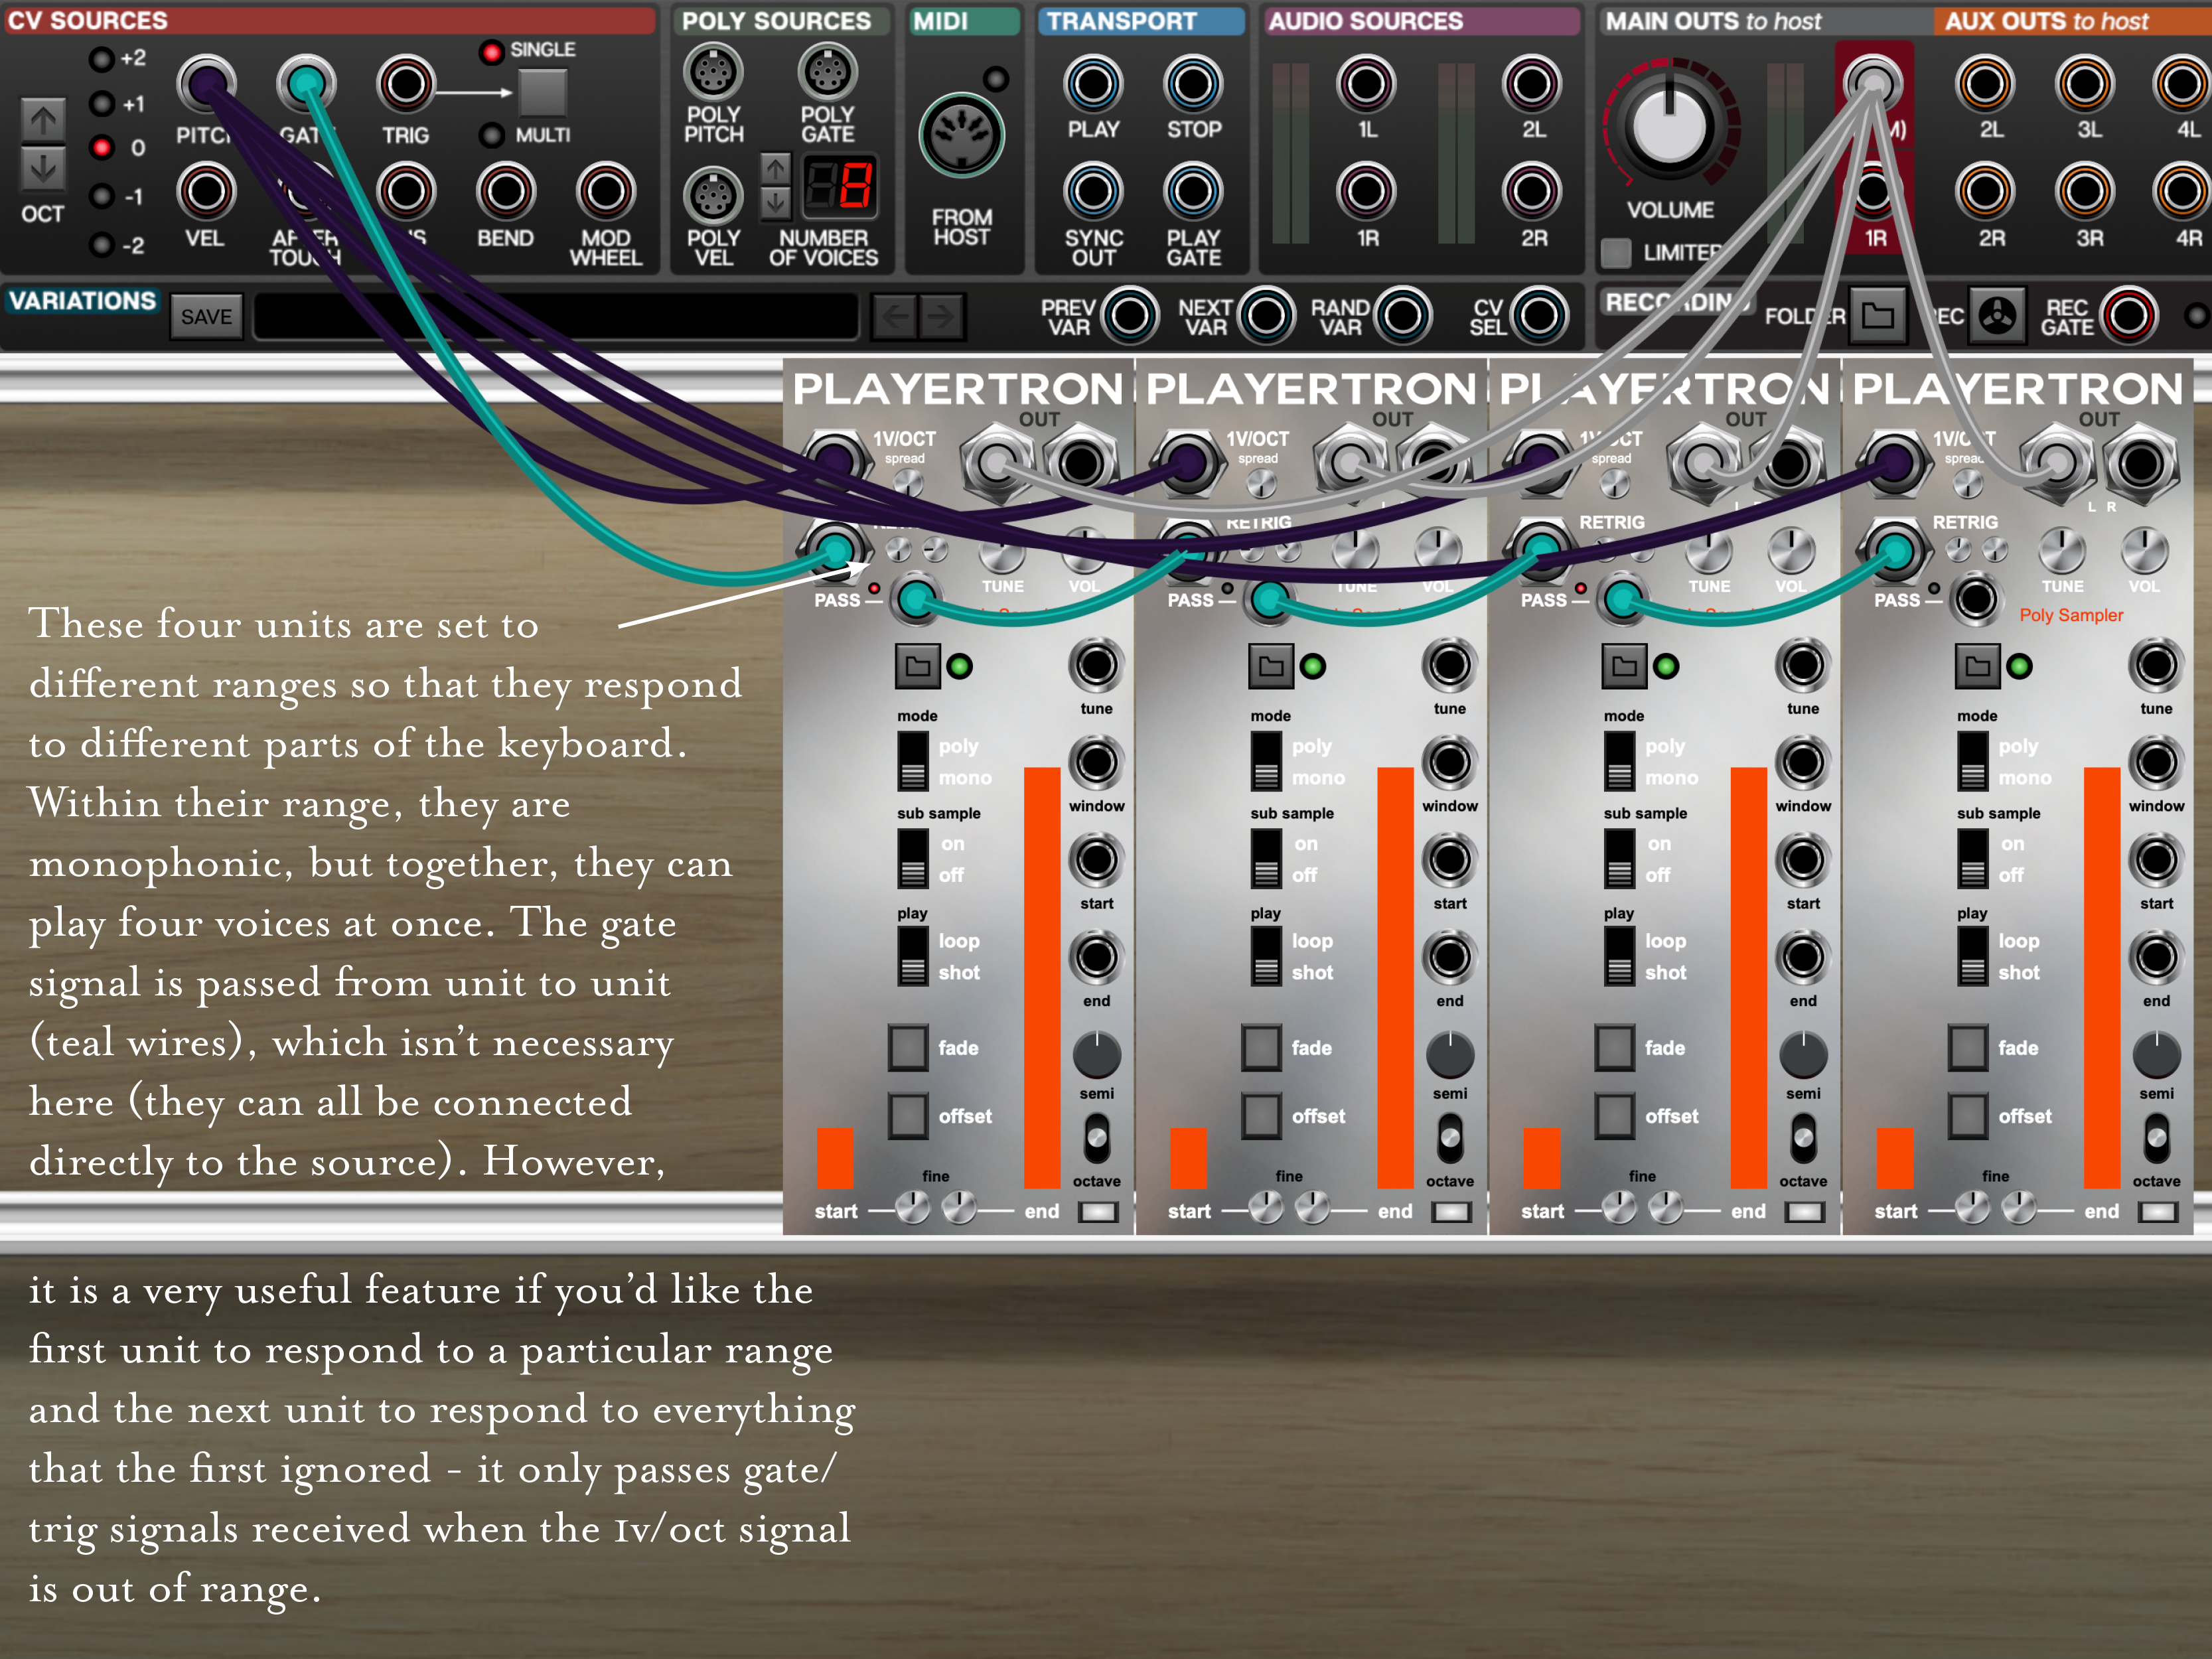Click the recording folder icon
The width and height of the screenshot is (2212, 1659).
pyautogui.click(x=1877, y=316)
